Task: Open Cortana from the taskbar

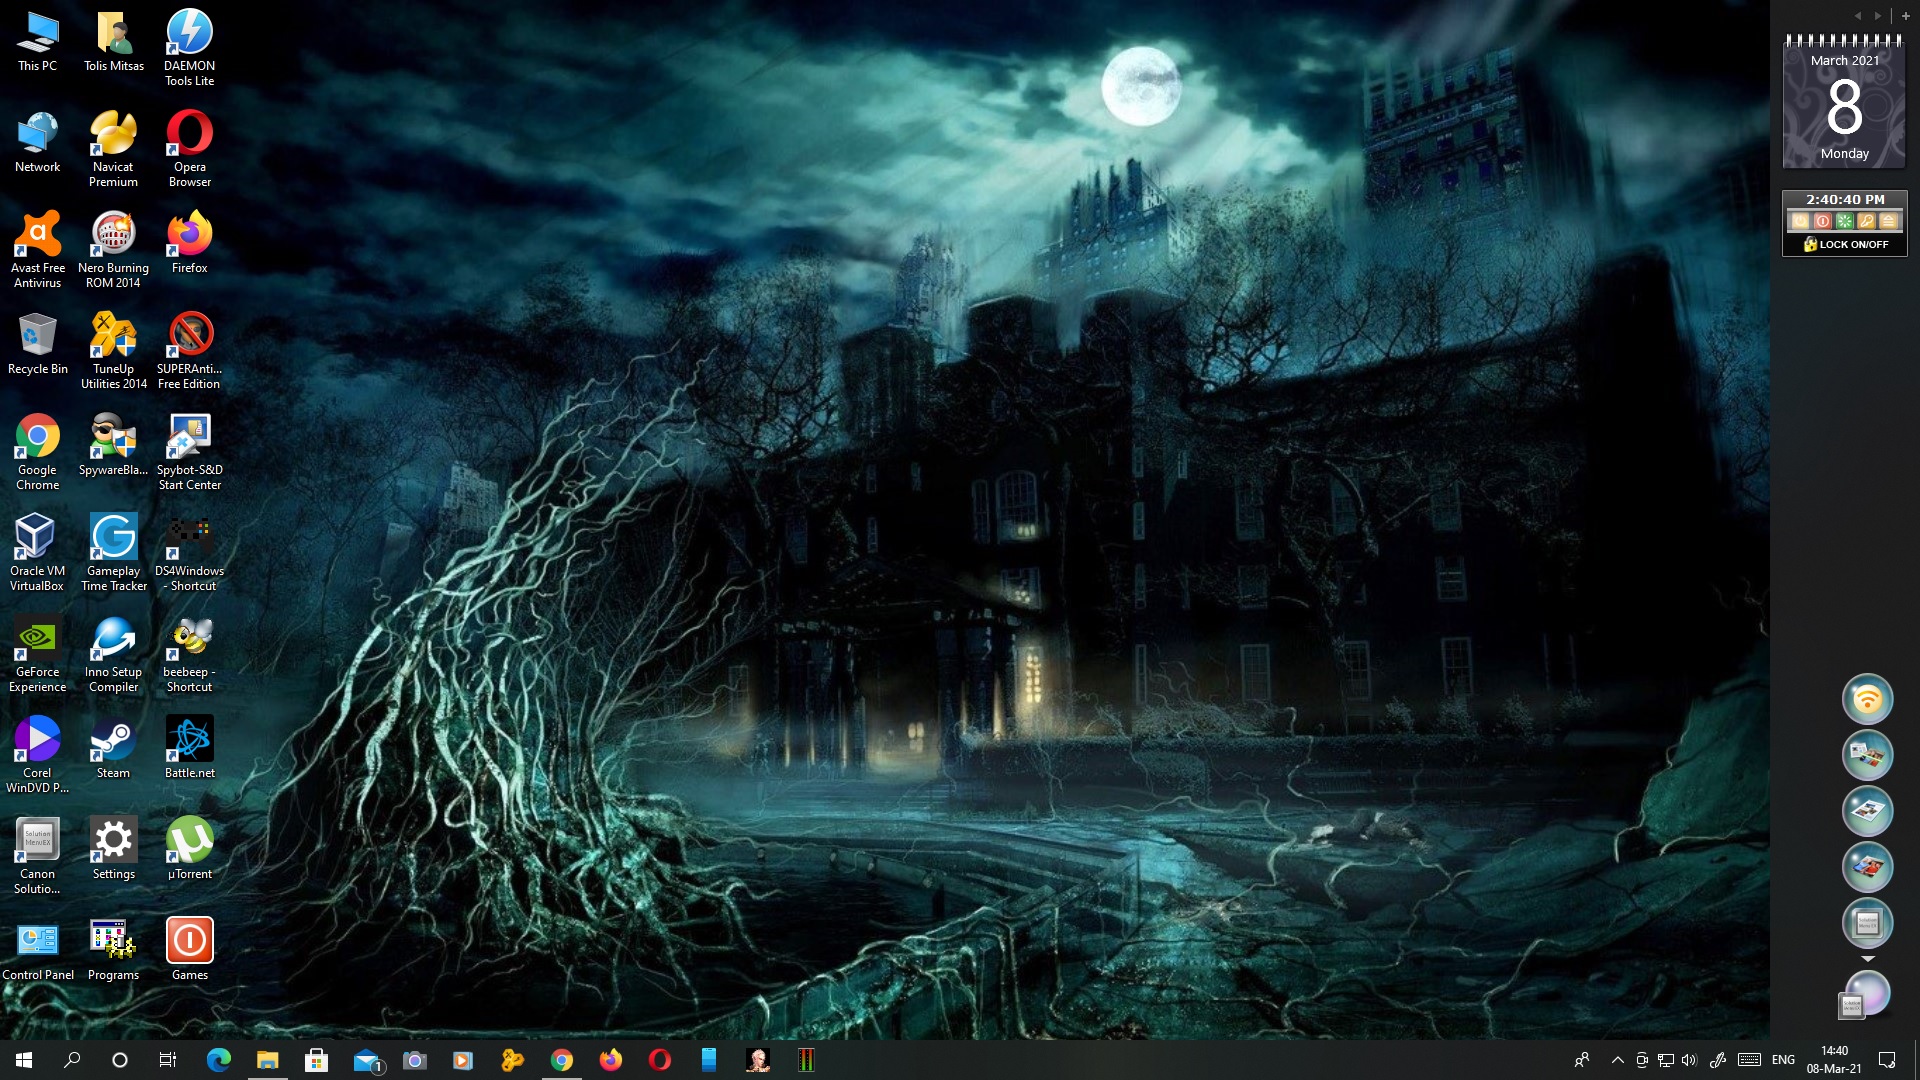Action: coord(120,1060)
